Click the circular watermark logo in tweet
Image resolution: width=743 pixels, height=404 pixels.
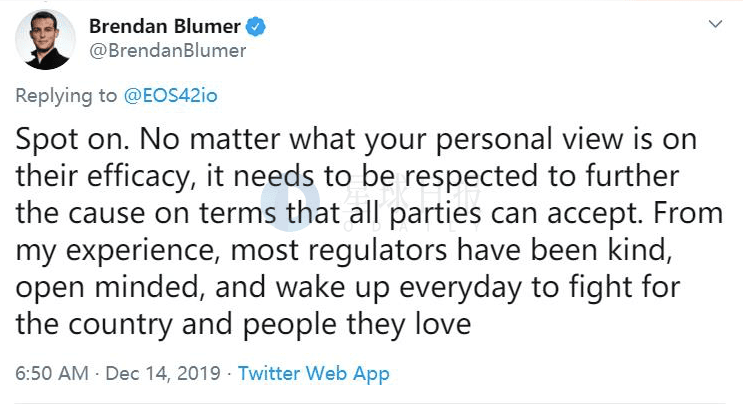pos(290,201)
